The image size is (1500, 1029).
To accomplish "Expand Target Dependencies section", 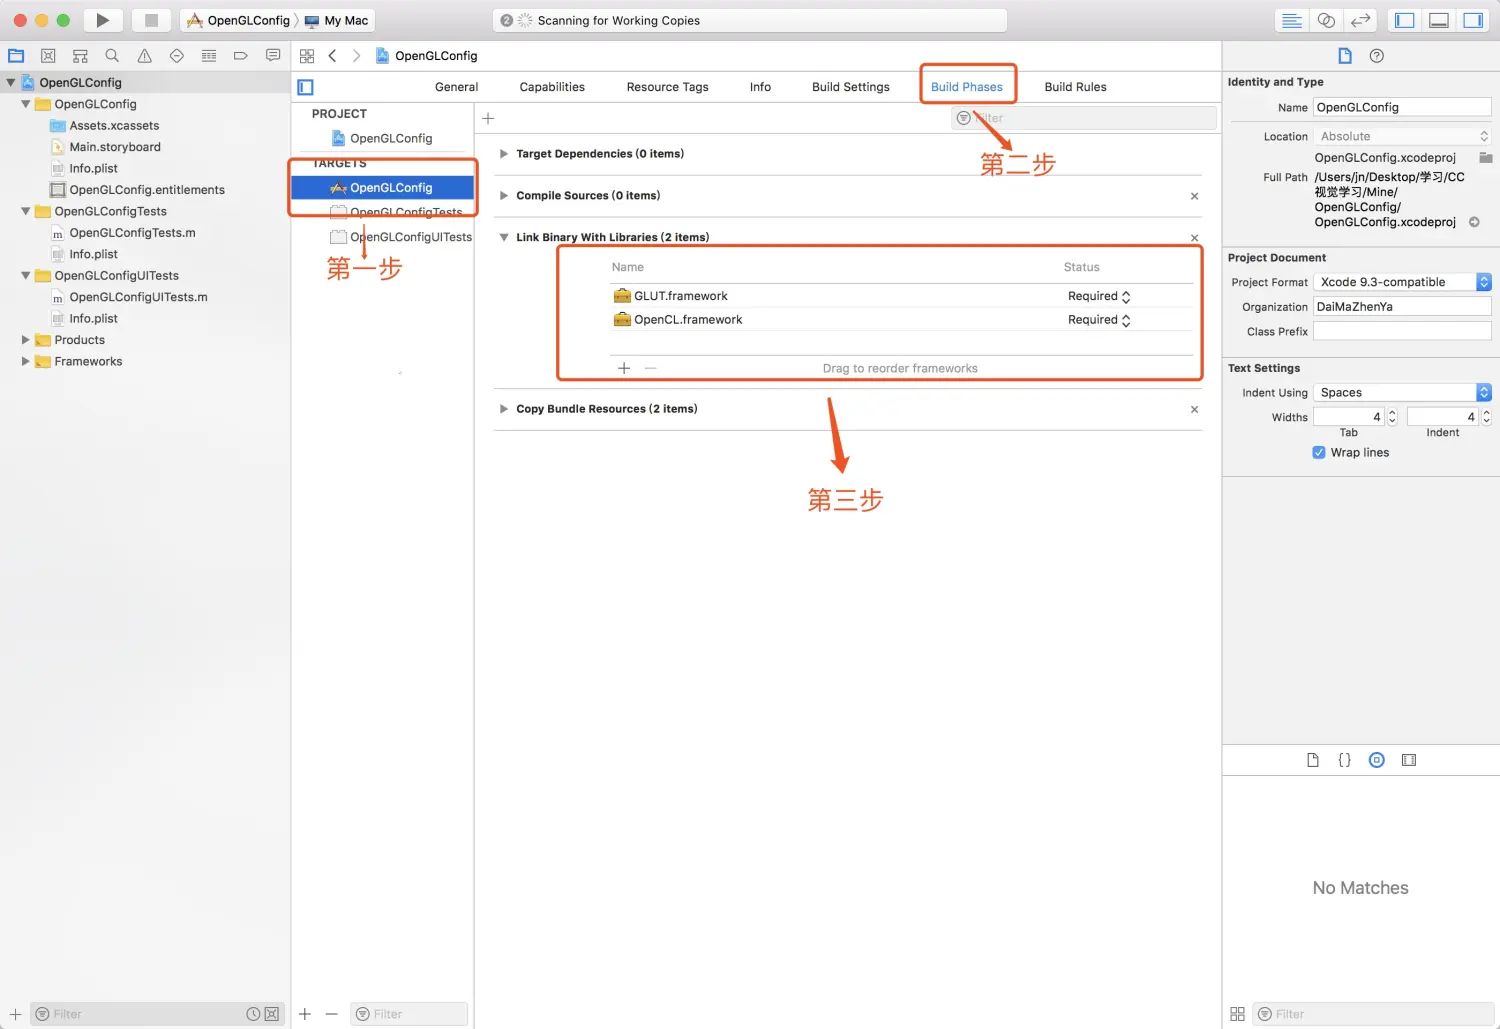I will (504, 154).
